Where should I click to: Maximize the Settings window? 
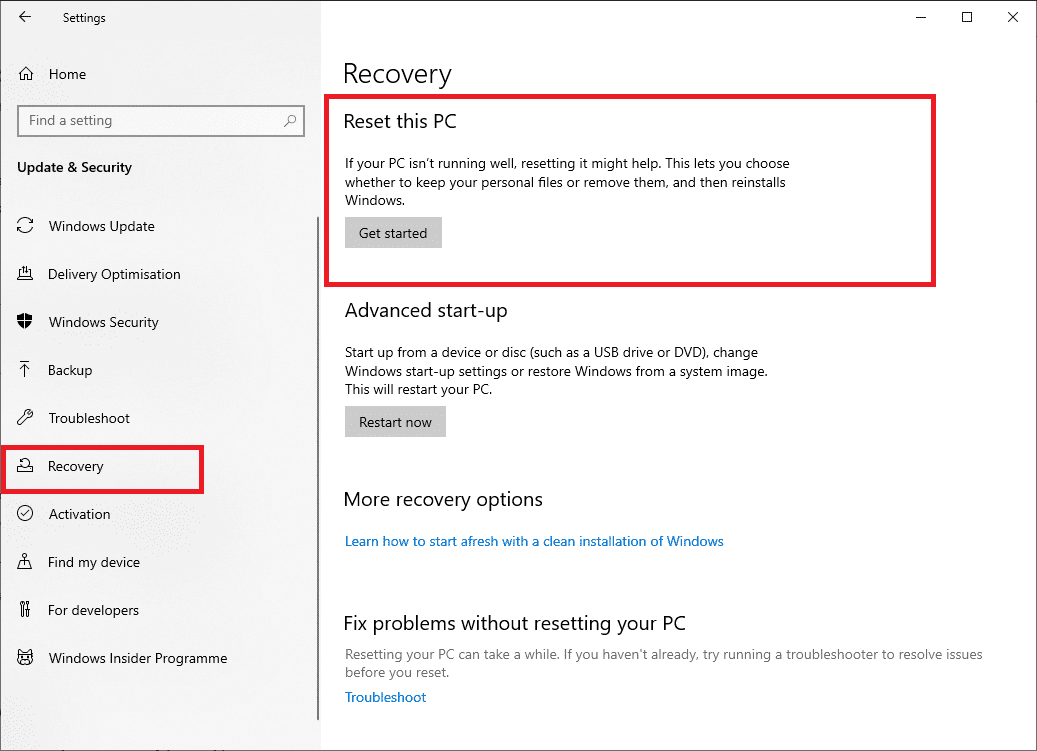coord(967,17)
